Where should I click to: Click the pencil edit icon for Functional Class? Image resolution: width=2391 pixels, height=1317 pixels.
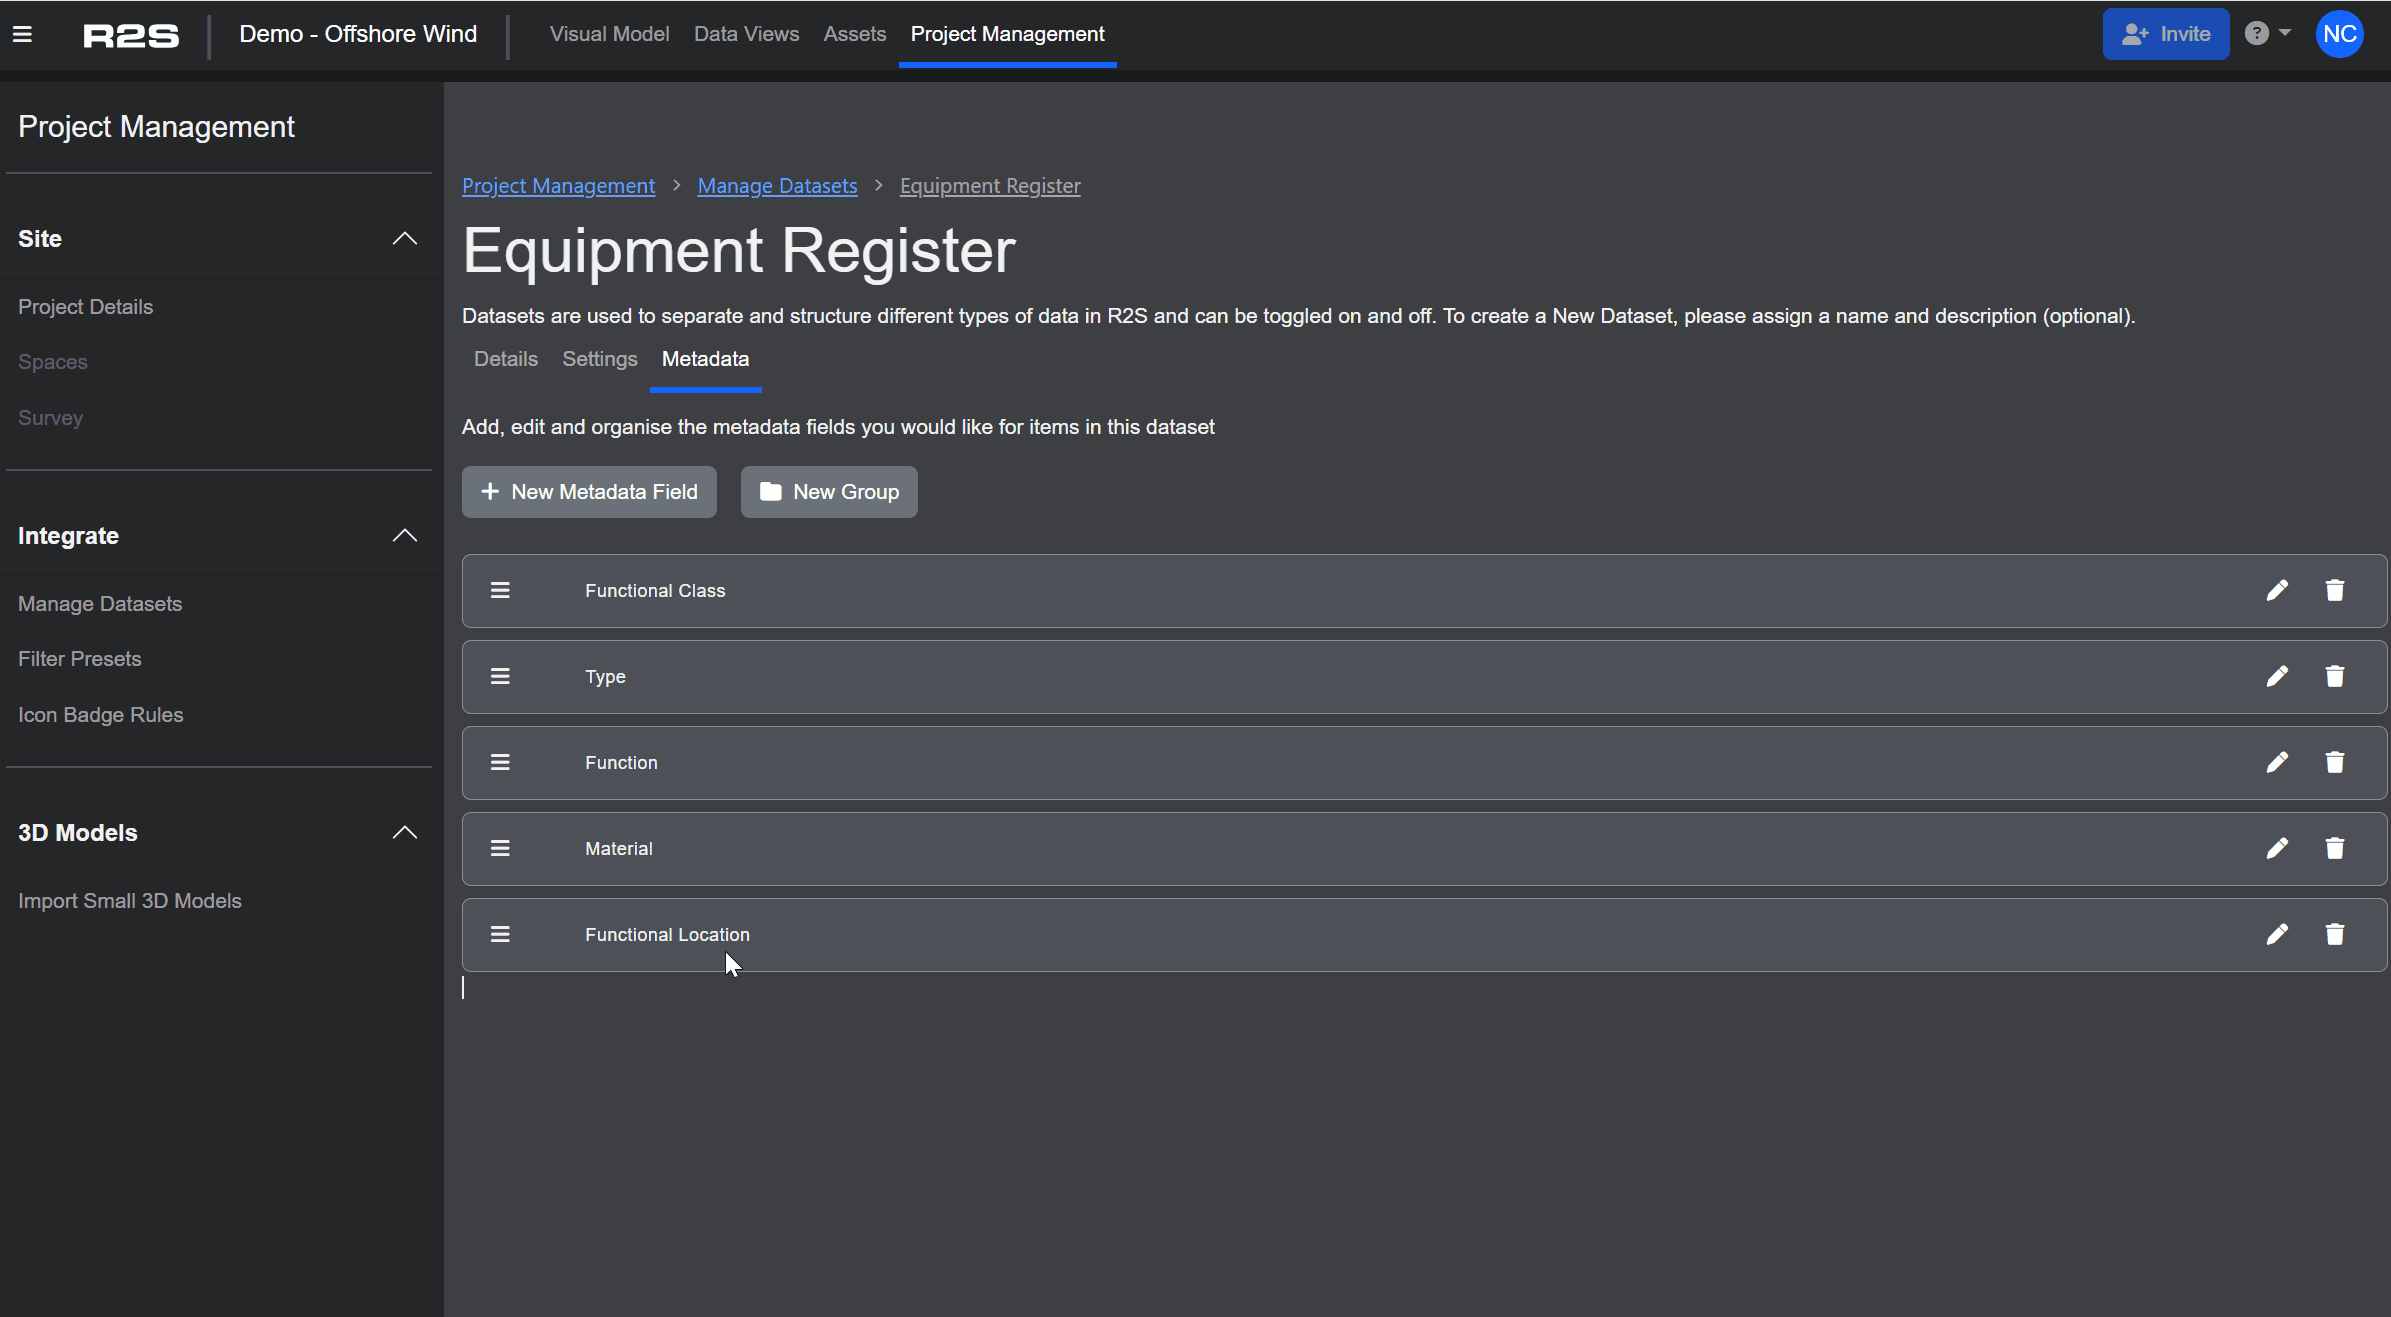point(2277,591)
